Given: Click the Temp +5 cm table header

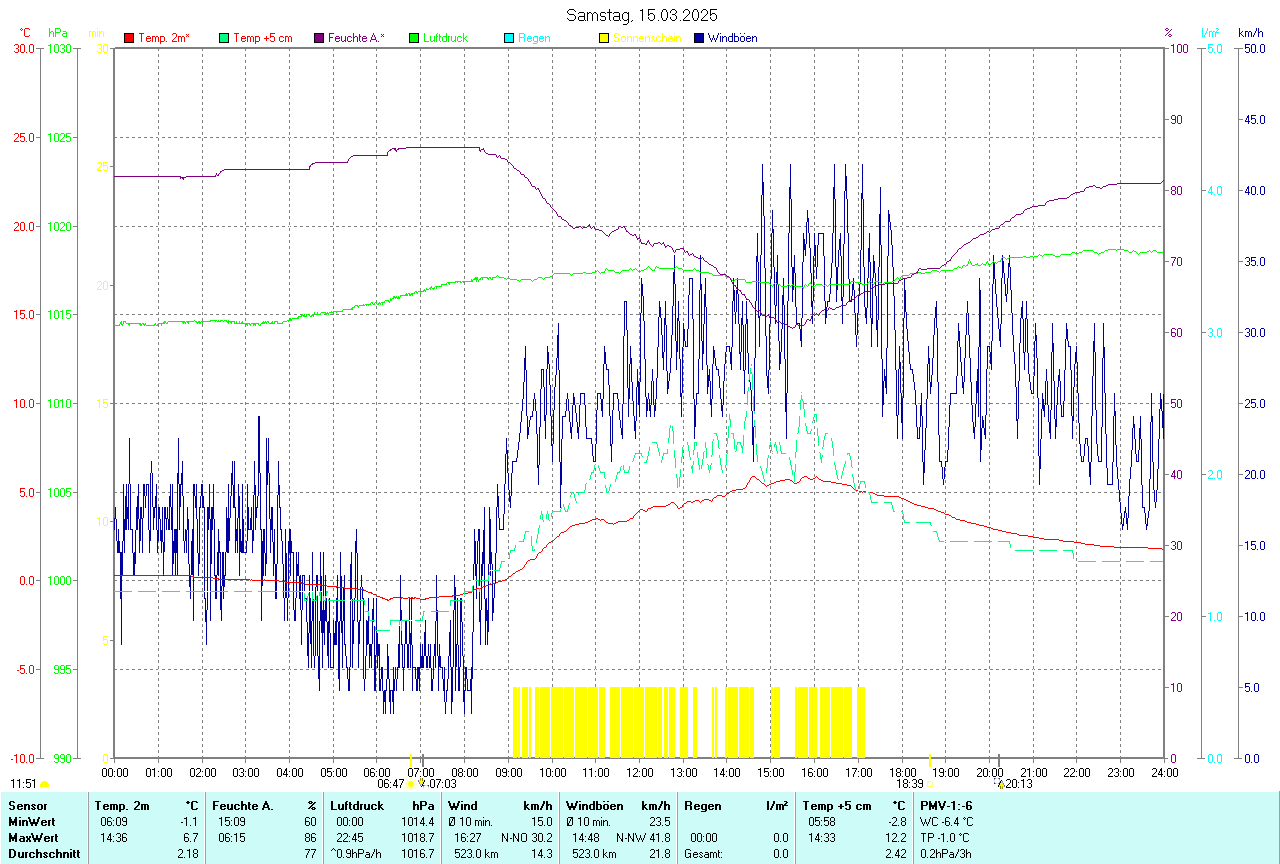Looking at the screenshot, I should [x=837, y=806].
